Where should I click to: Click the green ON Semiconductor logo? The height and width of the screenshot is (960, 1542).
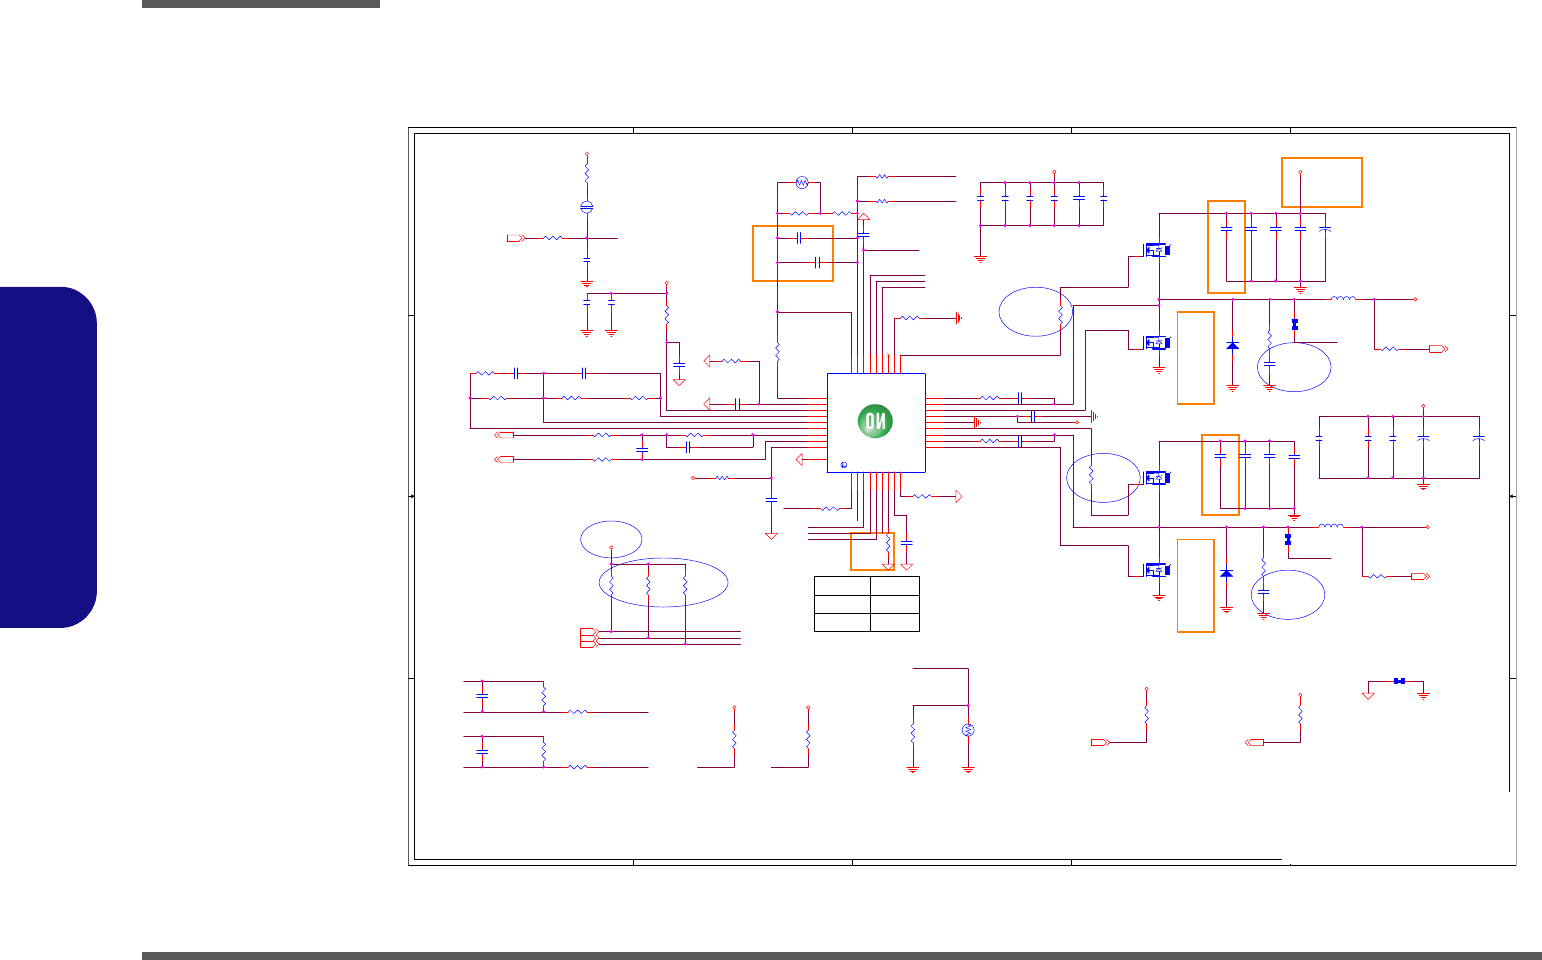tap(876, 423)
